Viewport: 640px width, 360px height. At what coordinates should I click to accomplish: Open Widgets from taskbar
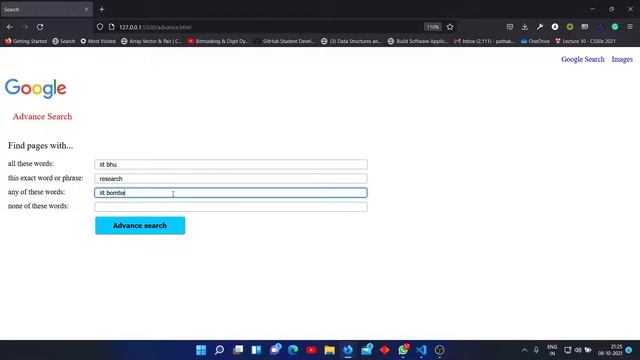[256, 350]
